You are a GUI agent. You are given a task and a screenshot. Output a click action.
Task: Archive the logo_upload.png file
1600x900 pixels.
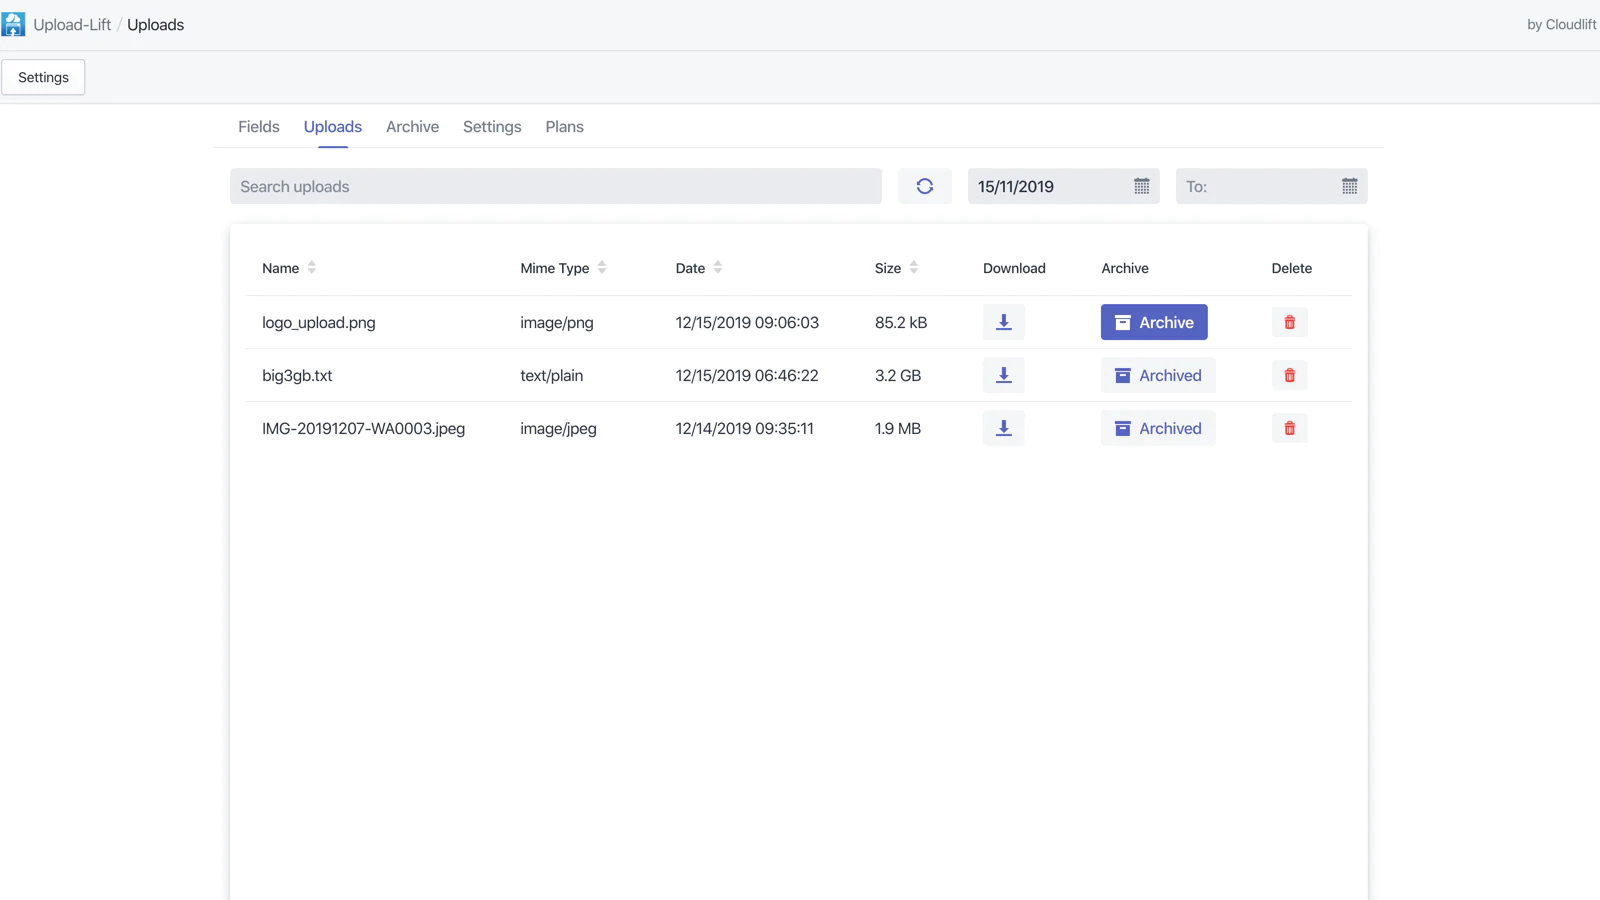[1154, 322]
